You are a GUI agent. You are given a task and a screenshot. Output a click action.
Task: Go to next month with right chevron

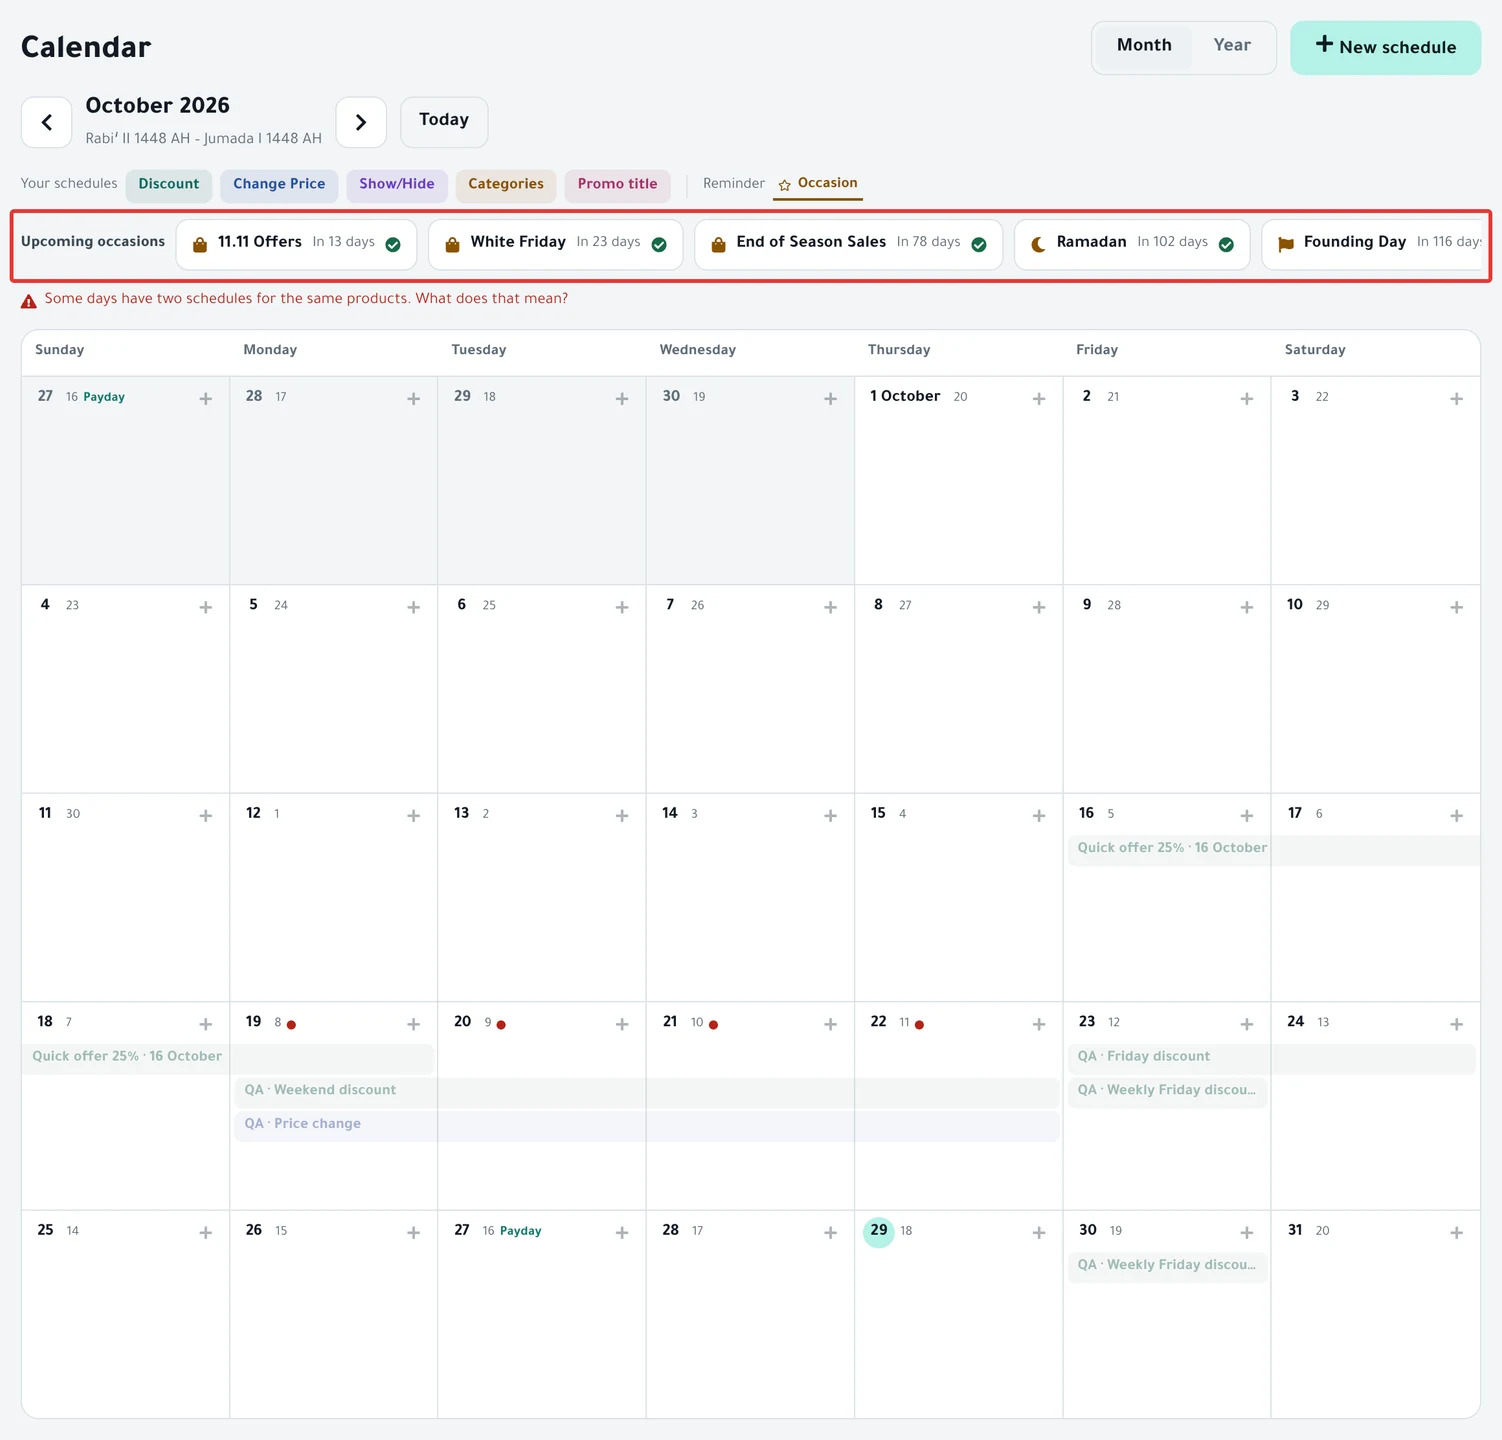point(361,122)
